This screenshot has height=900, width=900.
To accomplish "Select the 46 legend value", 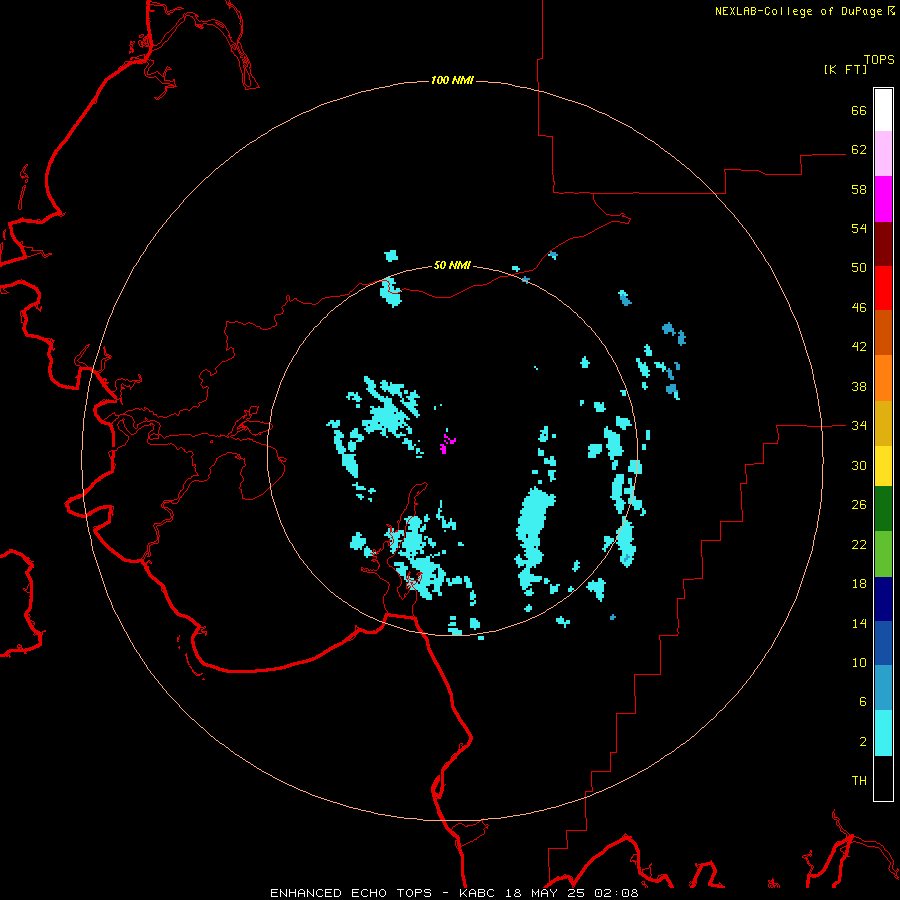I will click(x=859, y=308).
